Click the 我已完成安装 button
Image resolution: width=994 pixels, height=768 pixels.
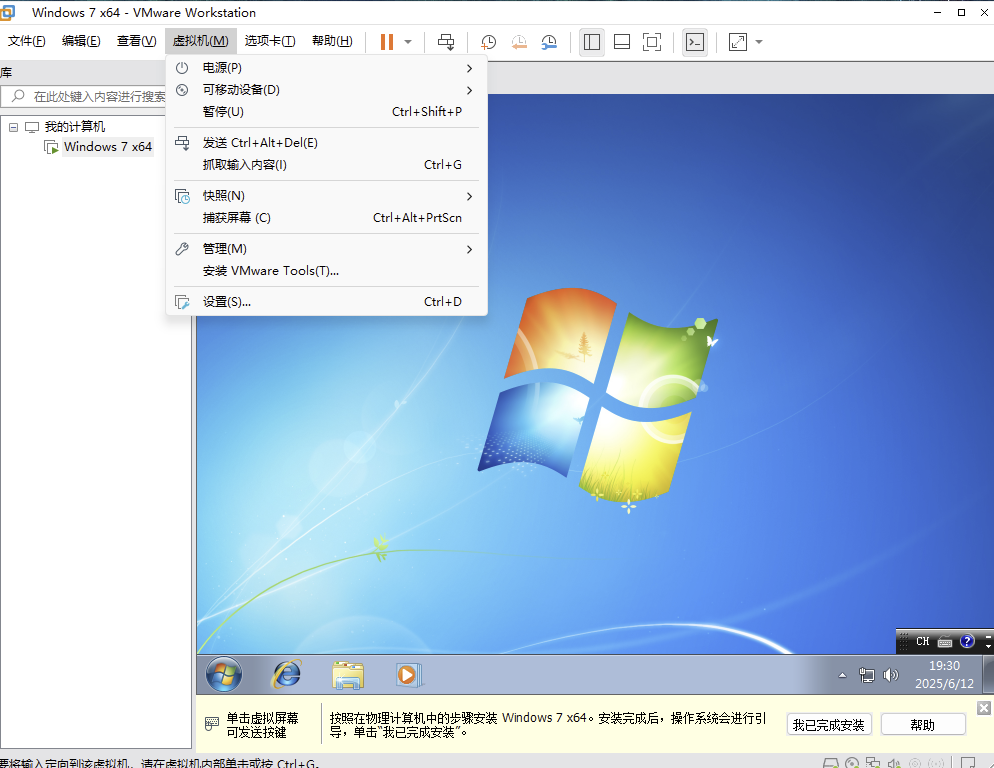tap(829, 724)
